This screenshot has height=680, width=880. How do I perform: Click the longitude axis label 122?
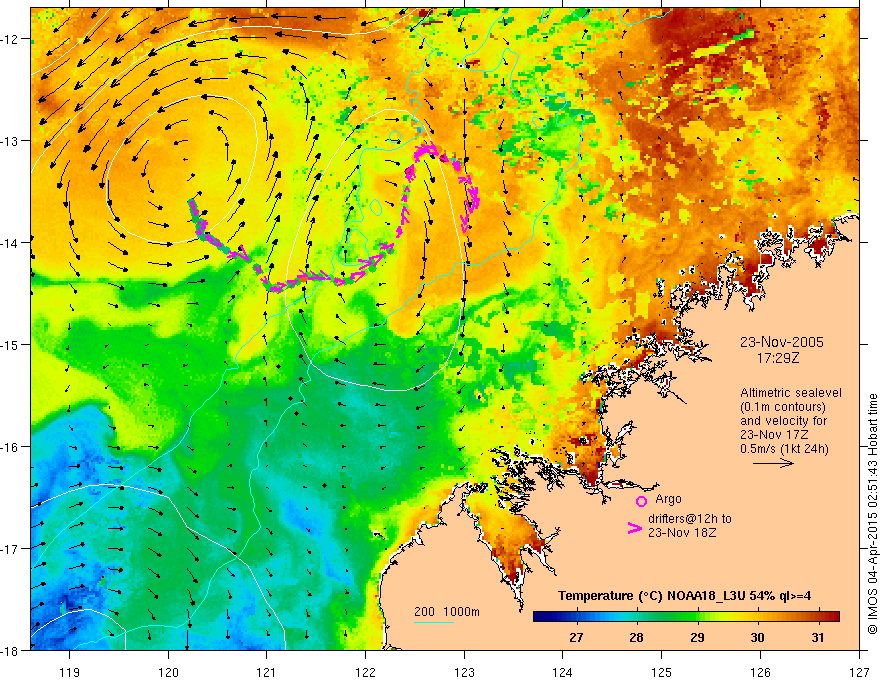365,672
